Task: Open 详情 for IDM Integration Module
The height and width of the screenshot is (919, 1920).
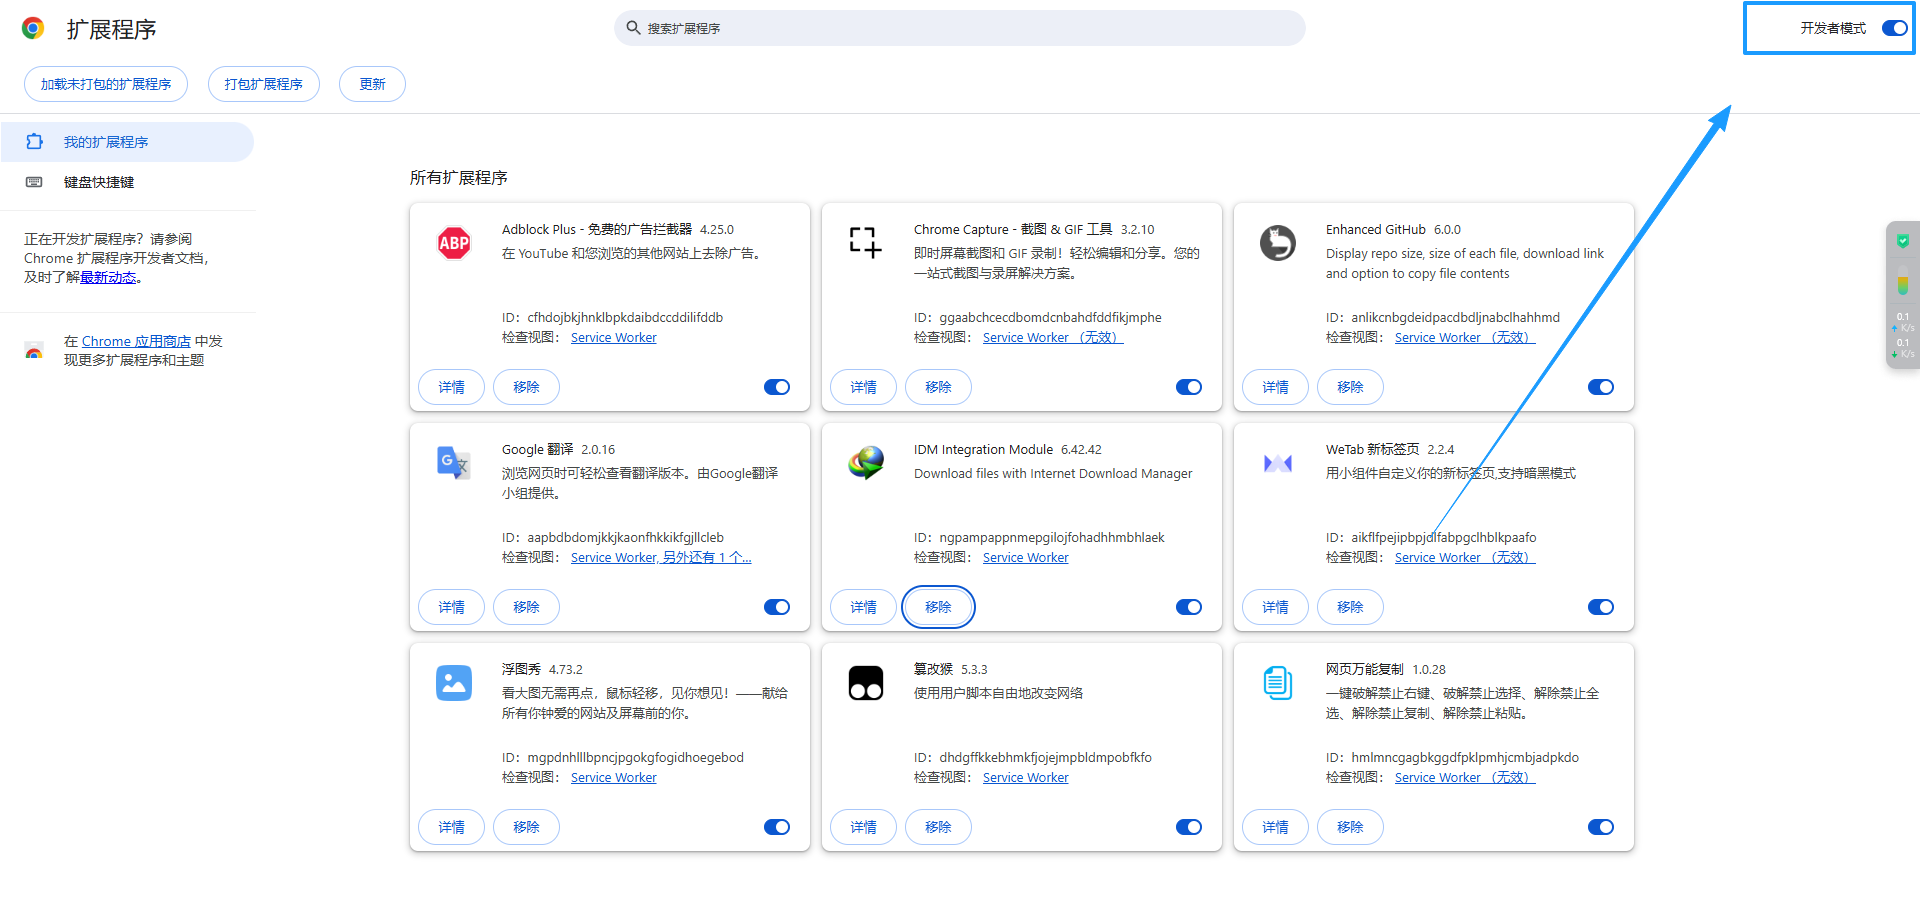Action: coord(863,607)
